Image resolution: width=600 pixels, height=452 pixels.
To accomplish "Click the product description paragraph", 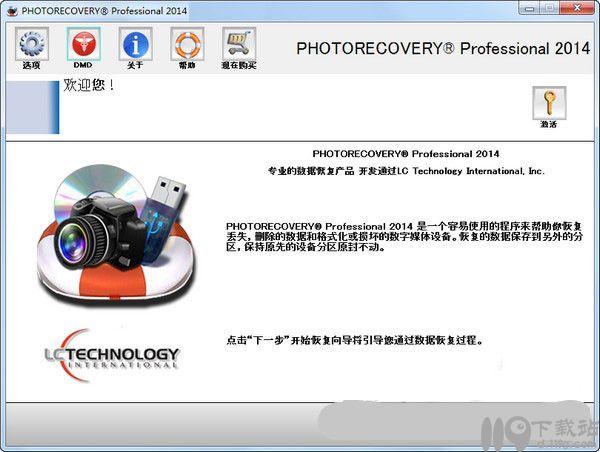I will click(x=404, y=237).
